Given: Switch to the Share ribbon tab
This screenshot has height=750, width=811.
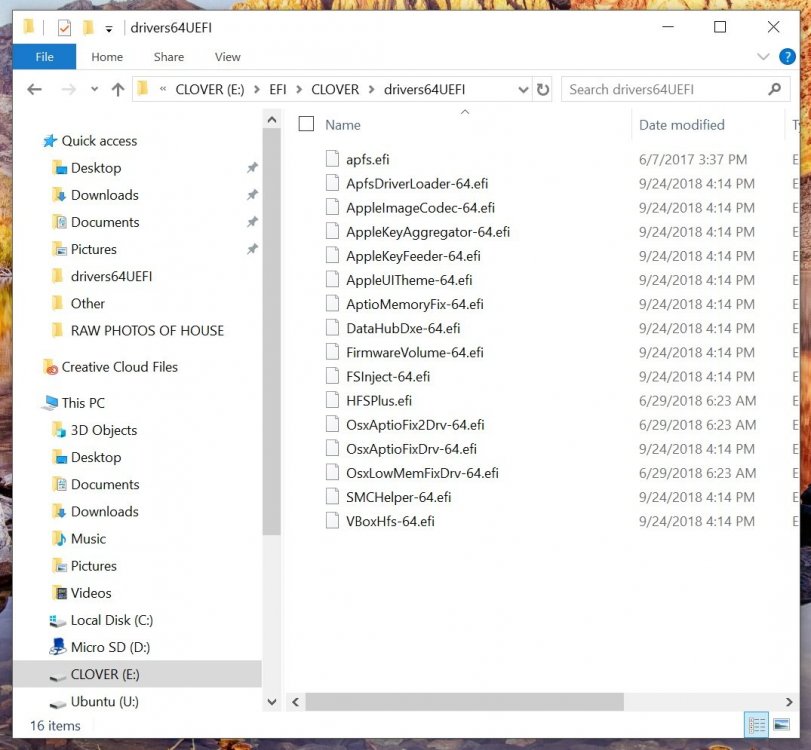Looking at the screenshot, I should pos(169,57).
